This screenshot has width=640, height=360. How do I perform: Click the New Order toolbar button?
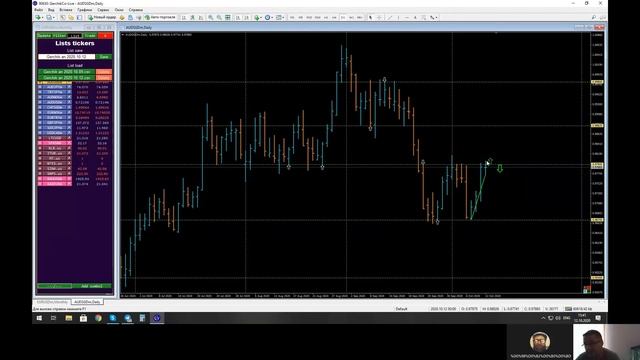(x=102, y=18)
